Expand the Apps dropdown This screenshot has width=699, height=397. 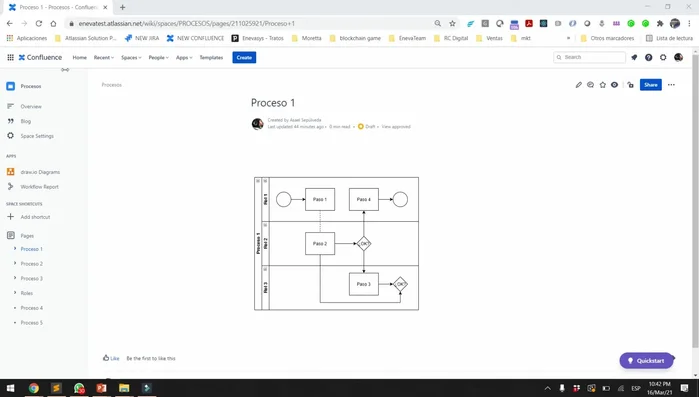coord(184,57)
